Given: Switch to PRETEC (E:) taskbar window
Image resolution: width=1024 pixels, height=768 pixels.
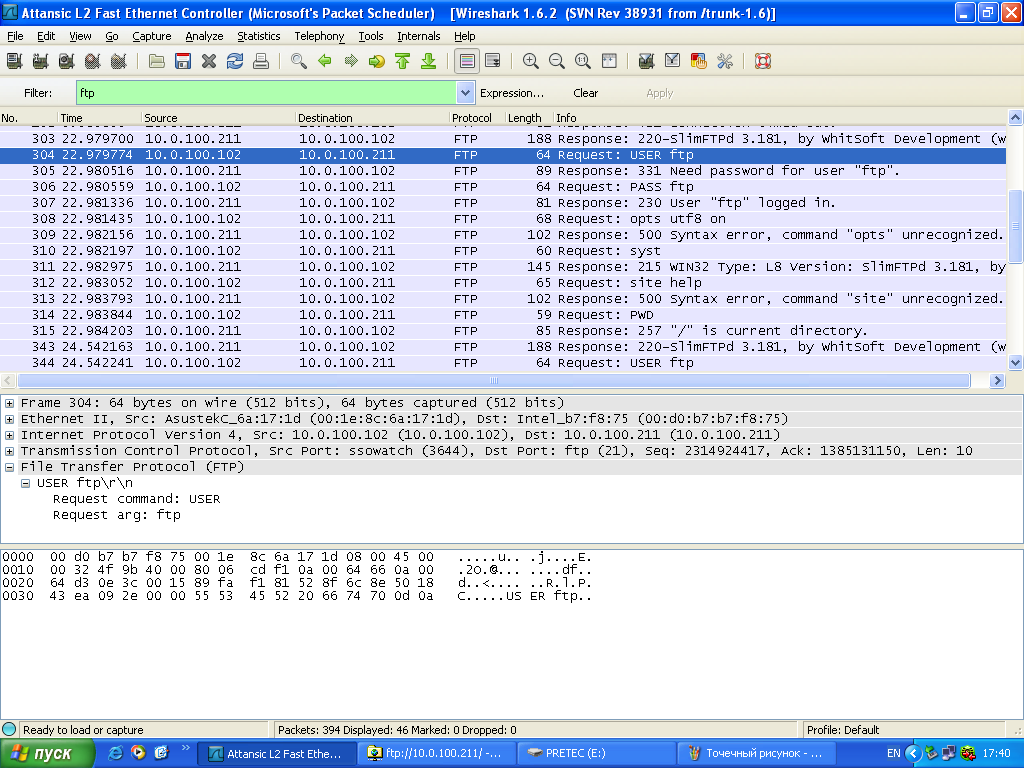Looking at the screenshot, I should 596,753.
